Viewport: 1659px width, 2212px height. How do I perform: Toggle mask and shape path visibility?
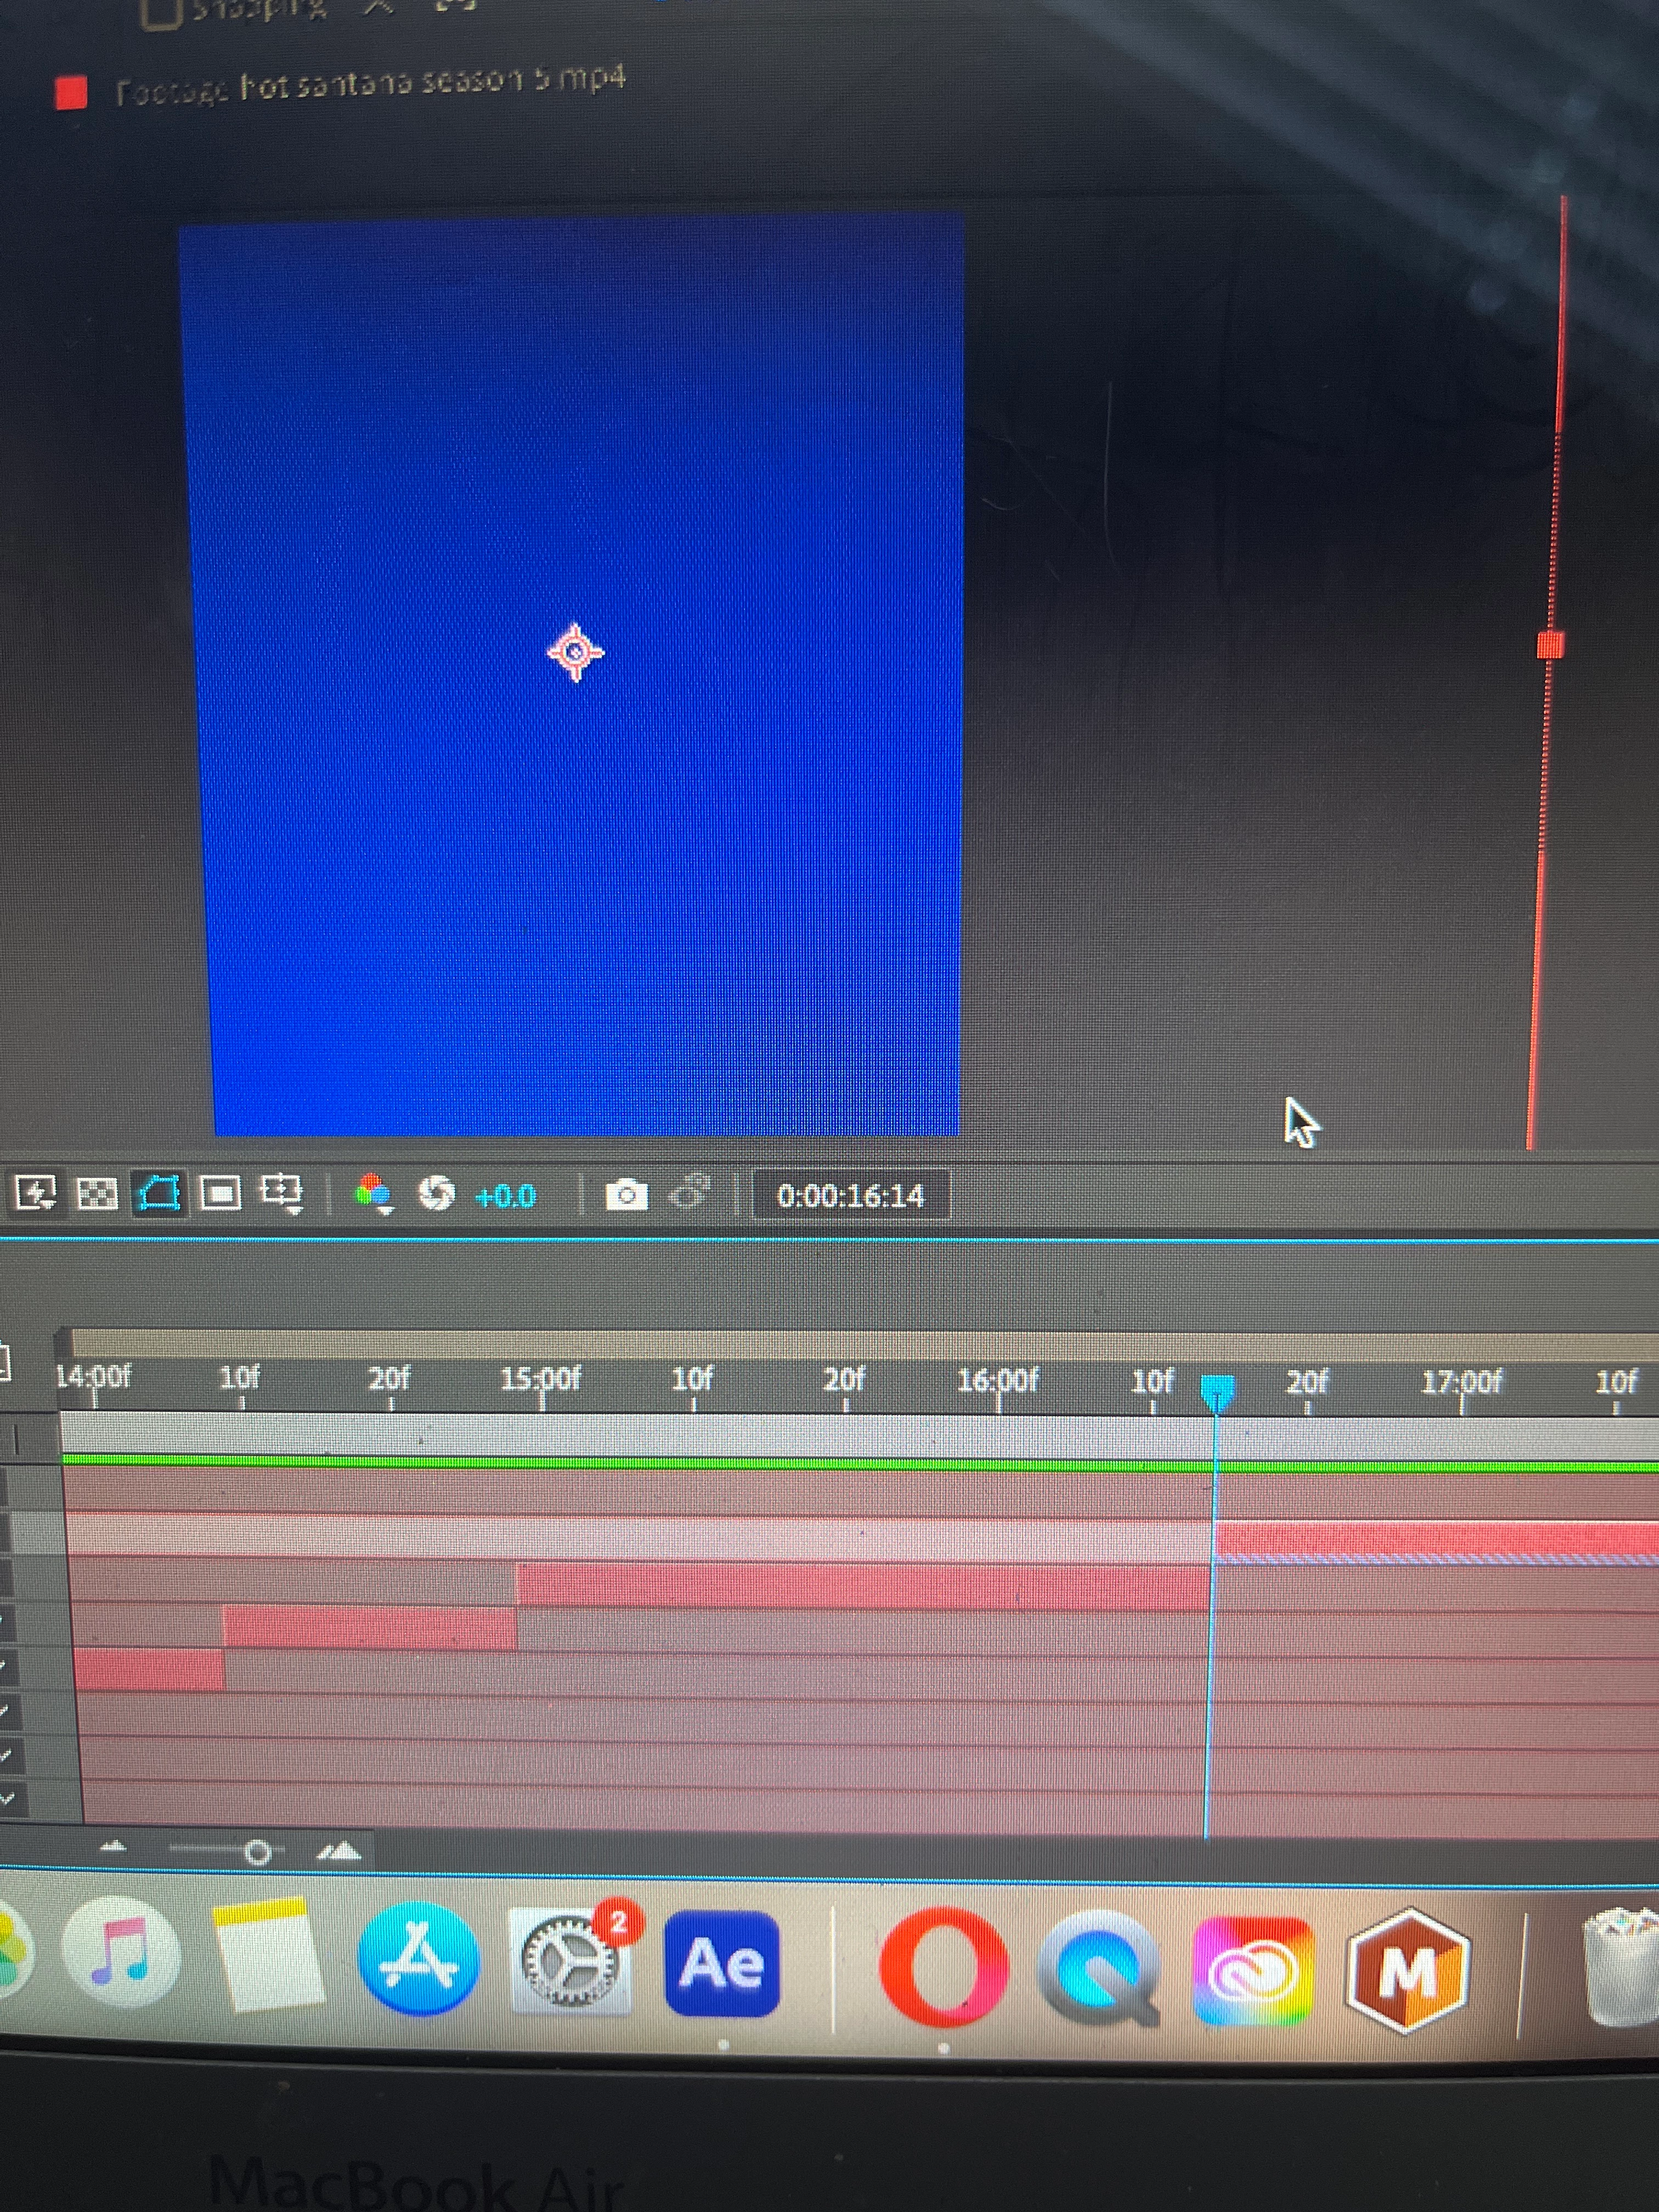click(x=160, y=1193)
